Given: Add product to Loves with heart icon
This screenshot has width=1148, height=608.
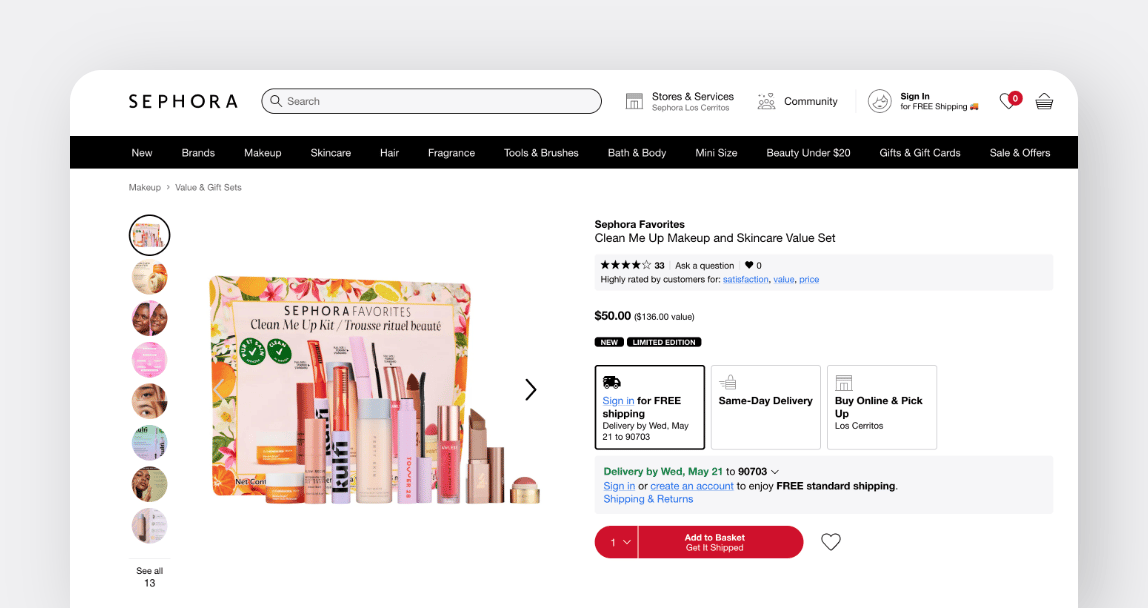Looking at the screenshot, I should click(x=830, y=542).
